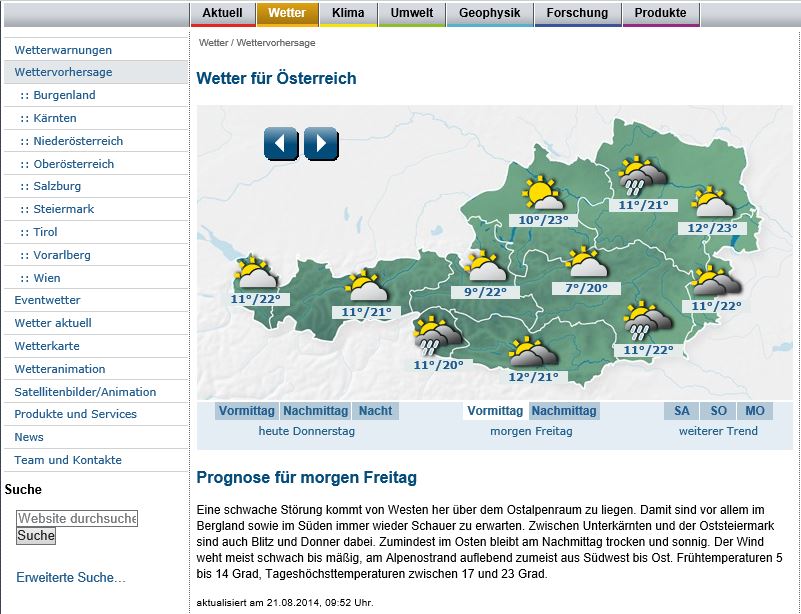Select today's Vormittag forecast
801x614 pixels.
point(247,411)
